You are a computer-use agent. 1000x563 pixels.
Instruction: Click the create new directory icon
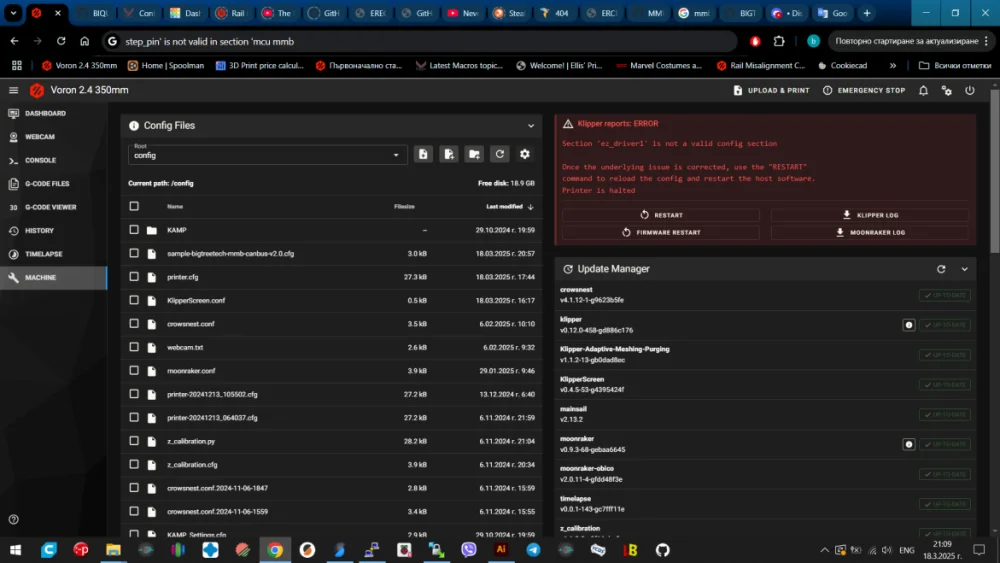click(474, 154)
